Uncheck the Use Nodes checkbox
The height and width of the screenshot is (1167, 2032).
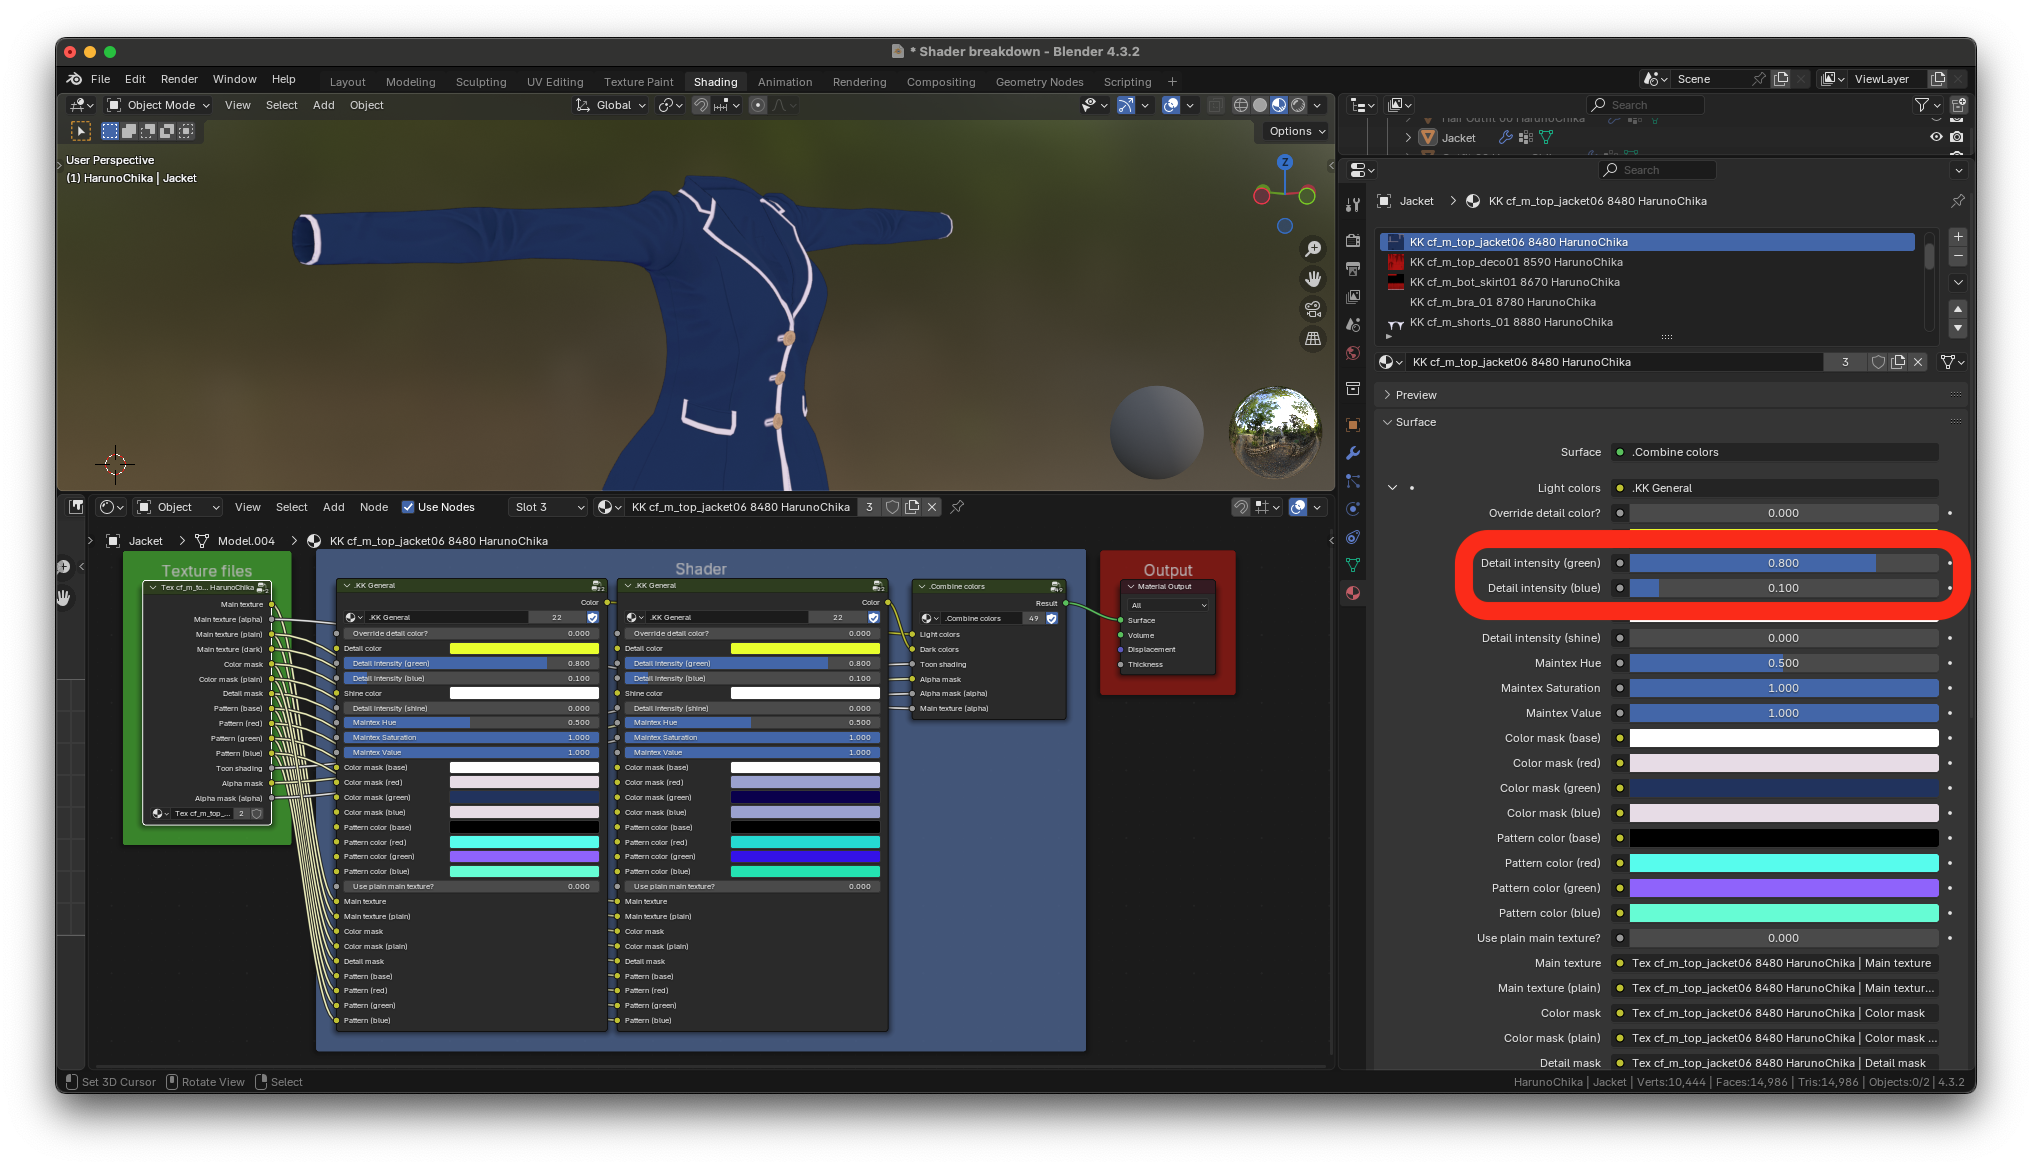click(x=408, y=507)
